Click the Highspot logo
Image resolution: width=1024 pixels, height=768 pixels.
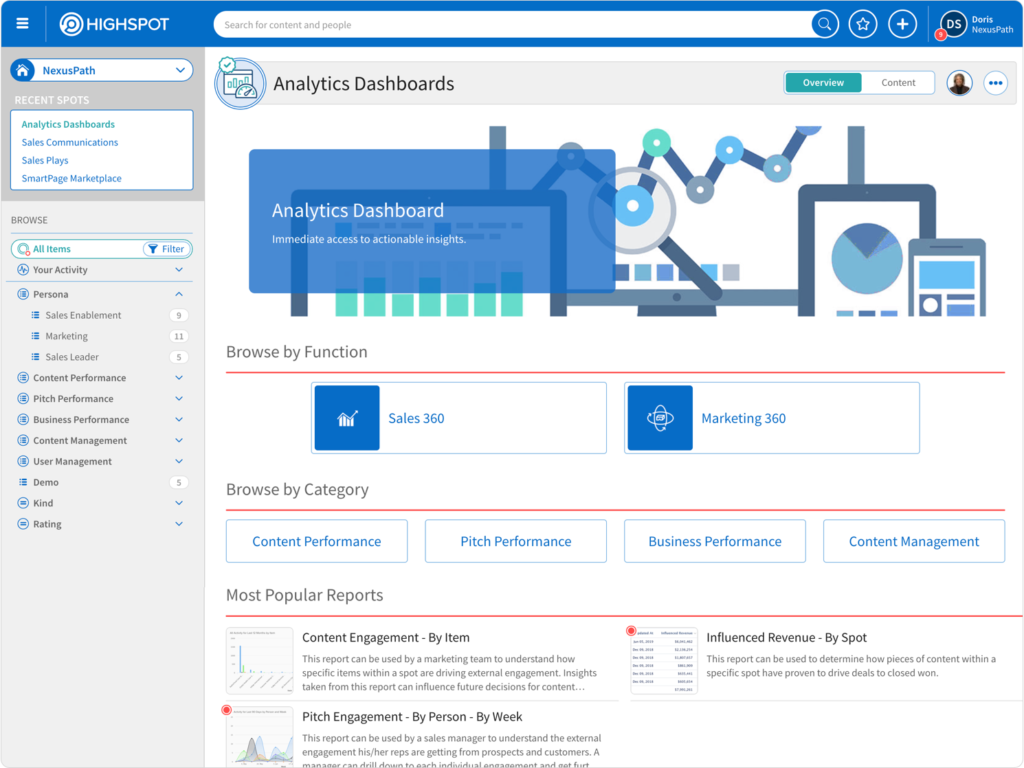pyautogui.click(x=114, y=24)
